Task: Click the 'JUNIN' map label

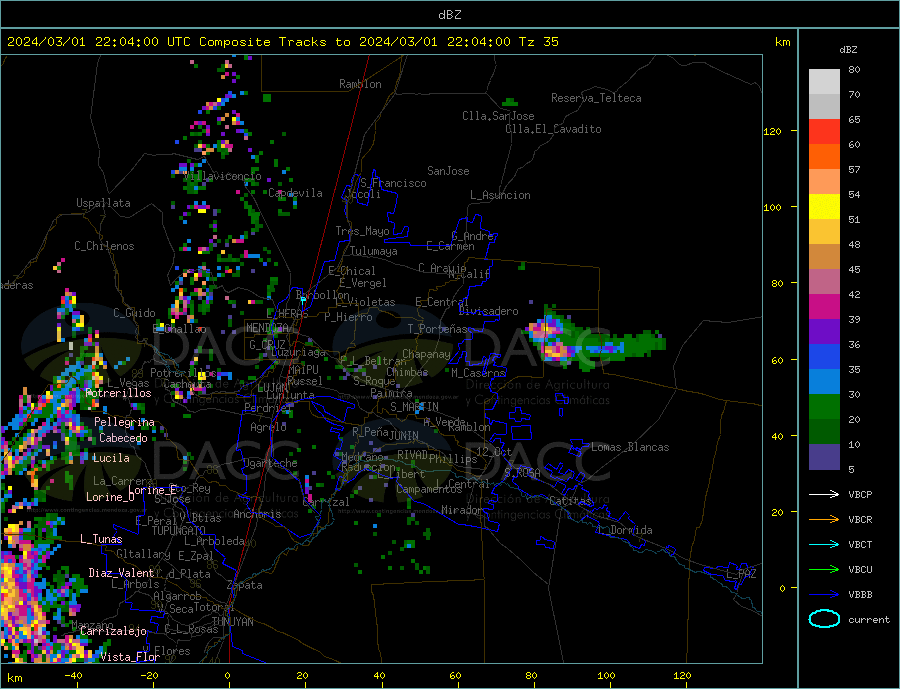Action: 404,436
